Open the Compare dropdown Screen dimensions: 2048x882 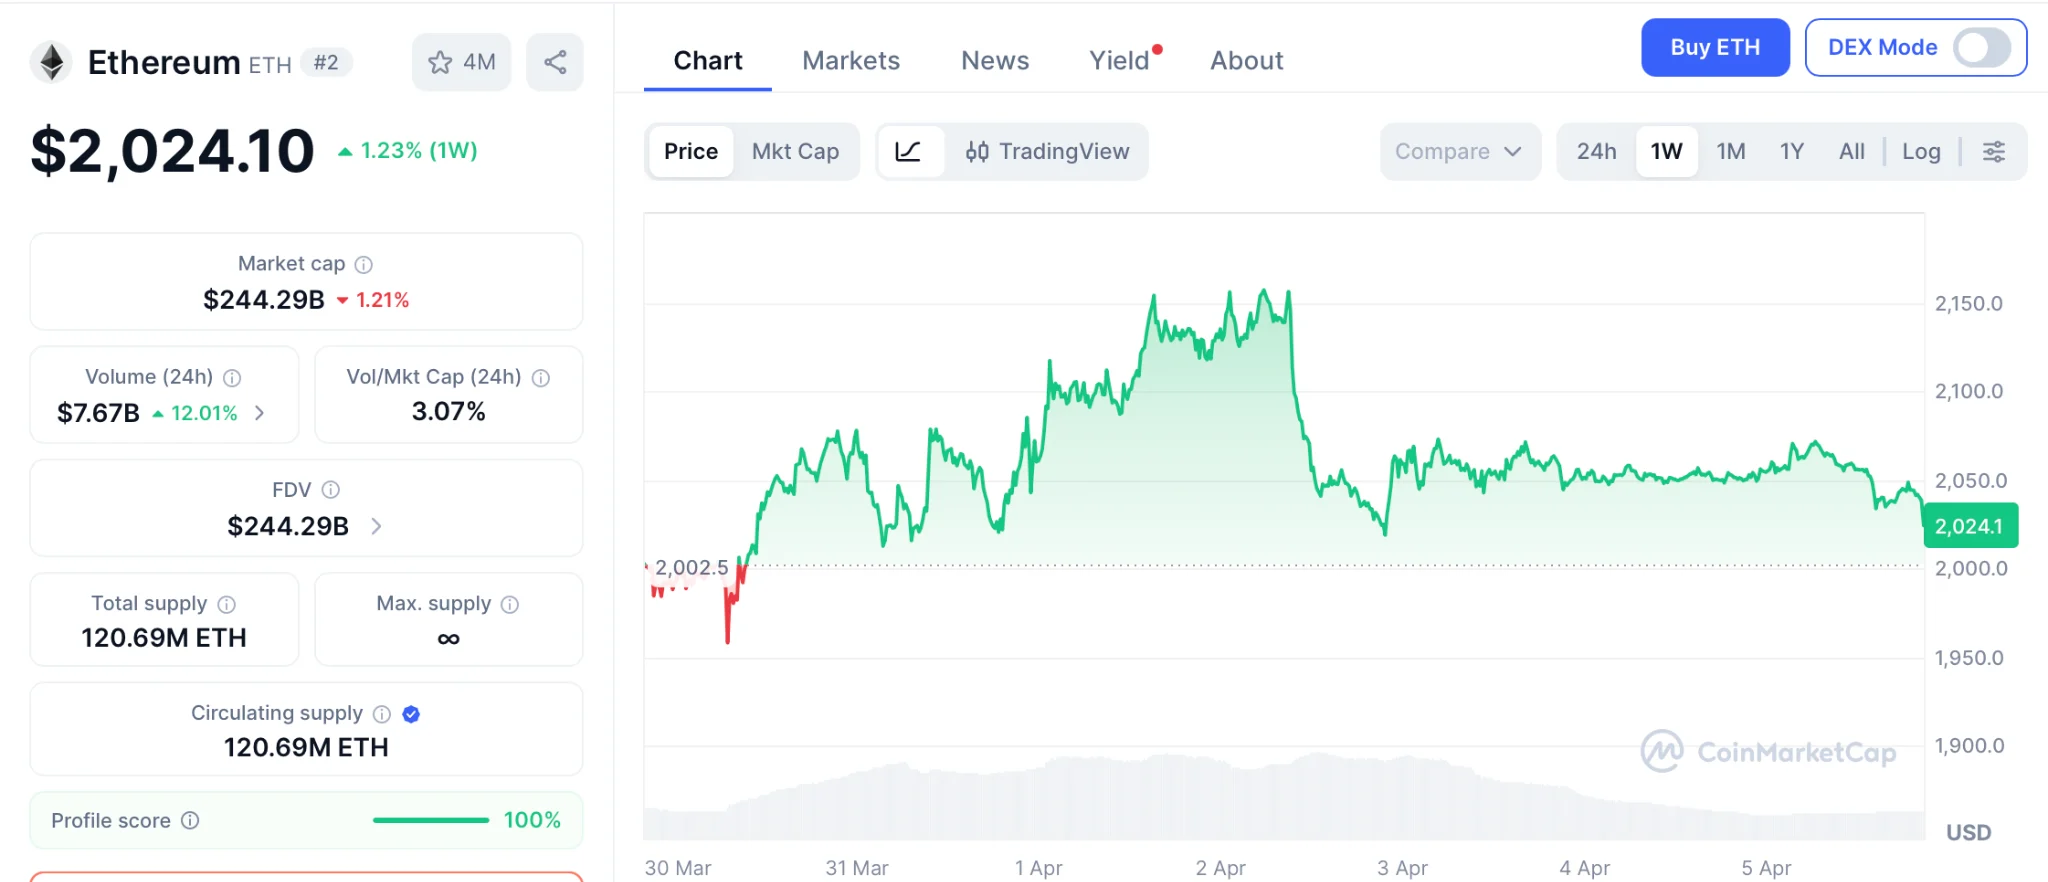click(1459, 151)
